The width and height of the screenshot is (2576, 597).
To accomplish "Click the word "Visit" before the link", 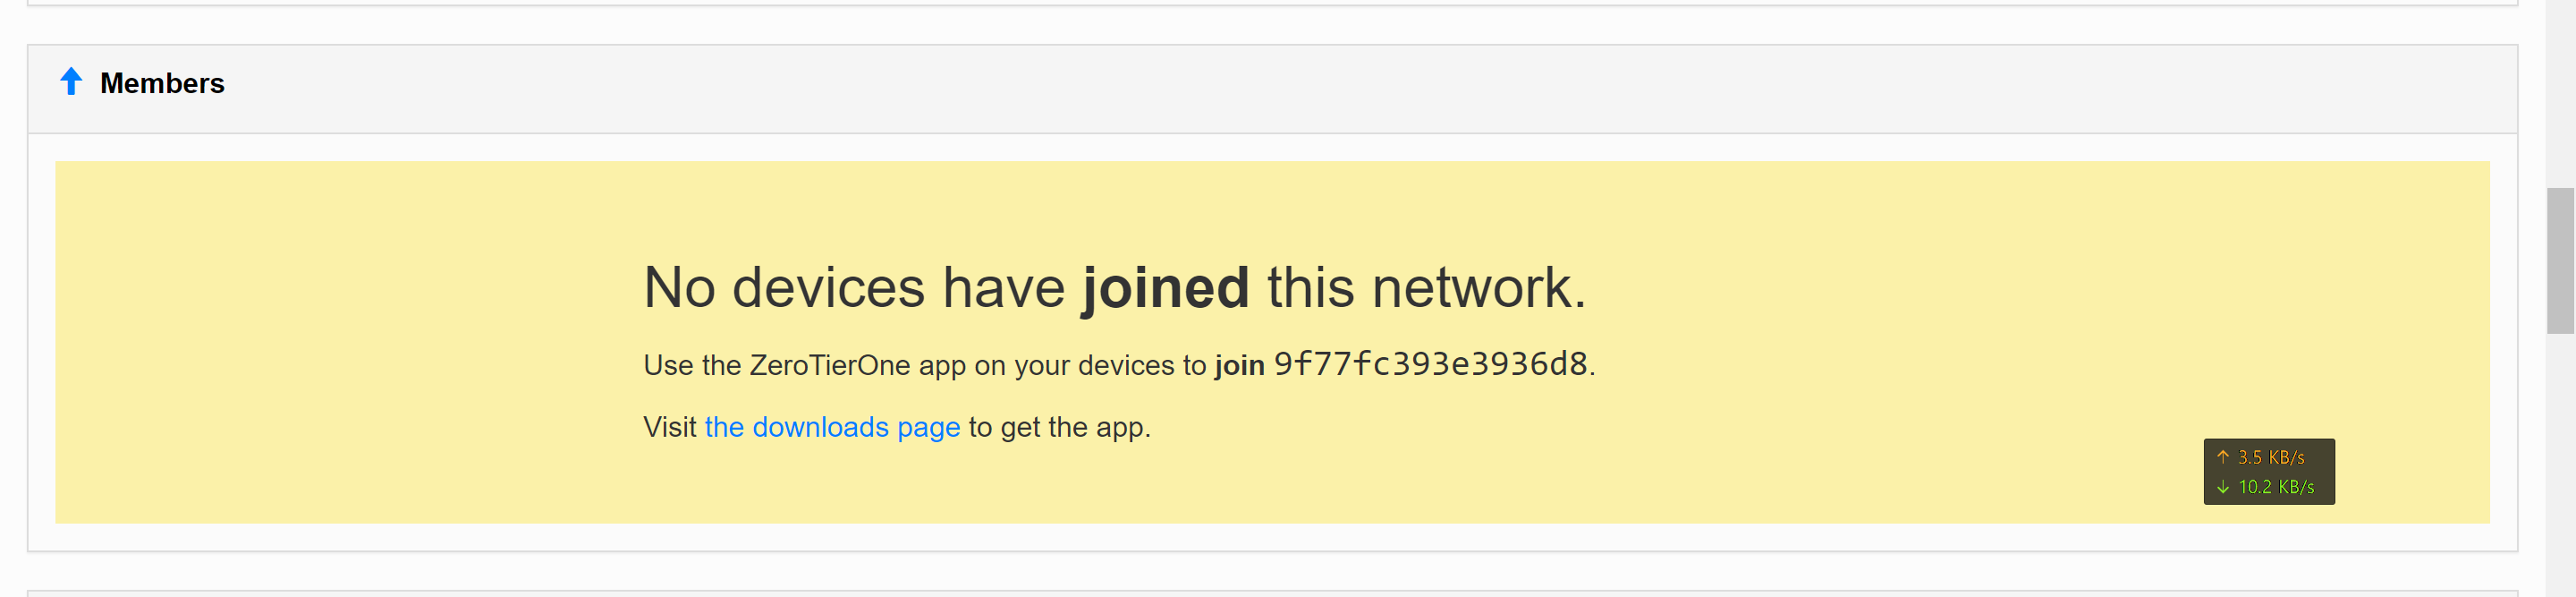I will tap(669, 427).
